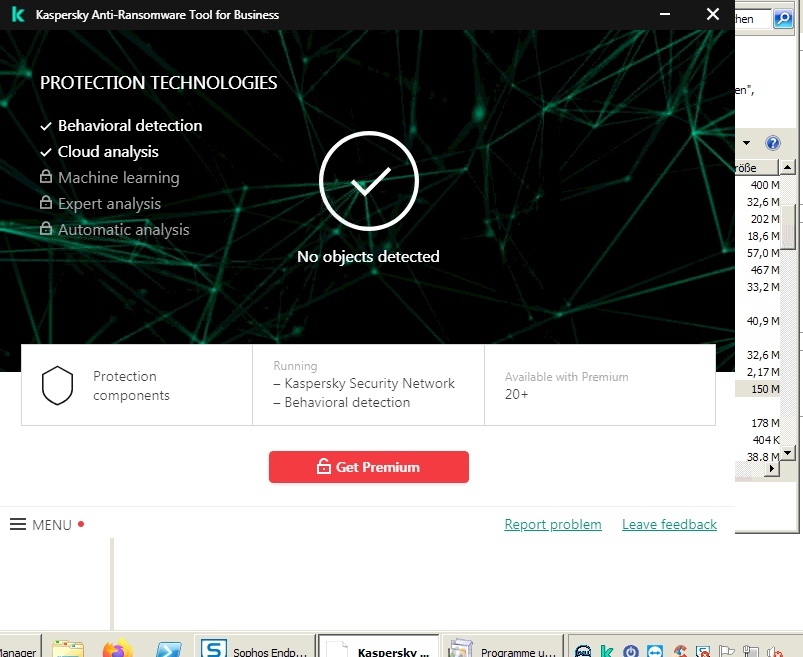Open the file explorer taskbar icon
Screen dimensions: 803x657
[x=68, y=648]
